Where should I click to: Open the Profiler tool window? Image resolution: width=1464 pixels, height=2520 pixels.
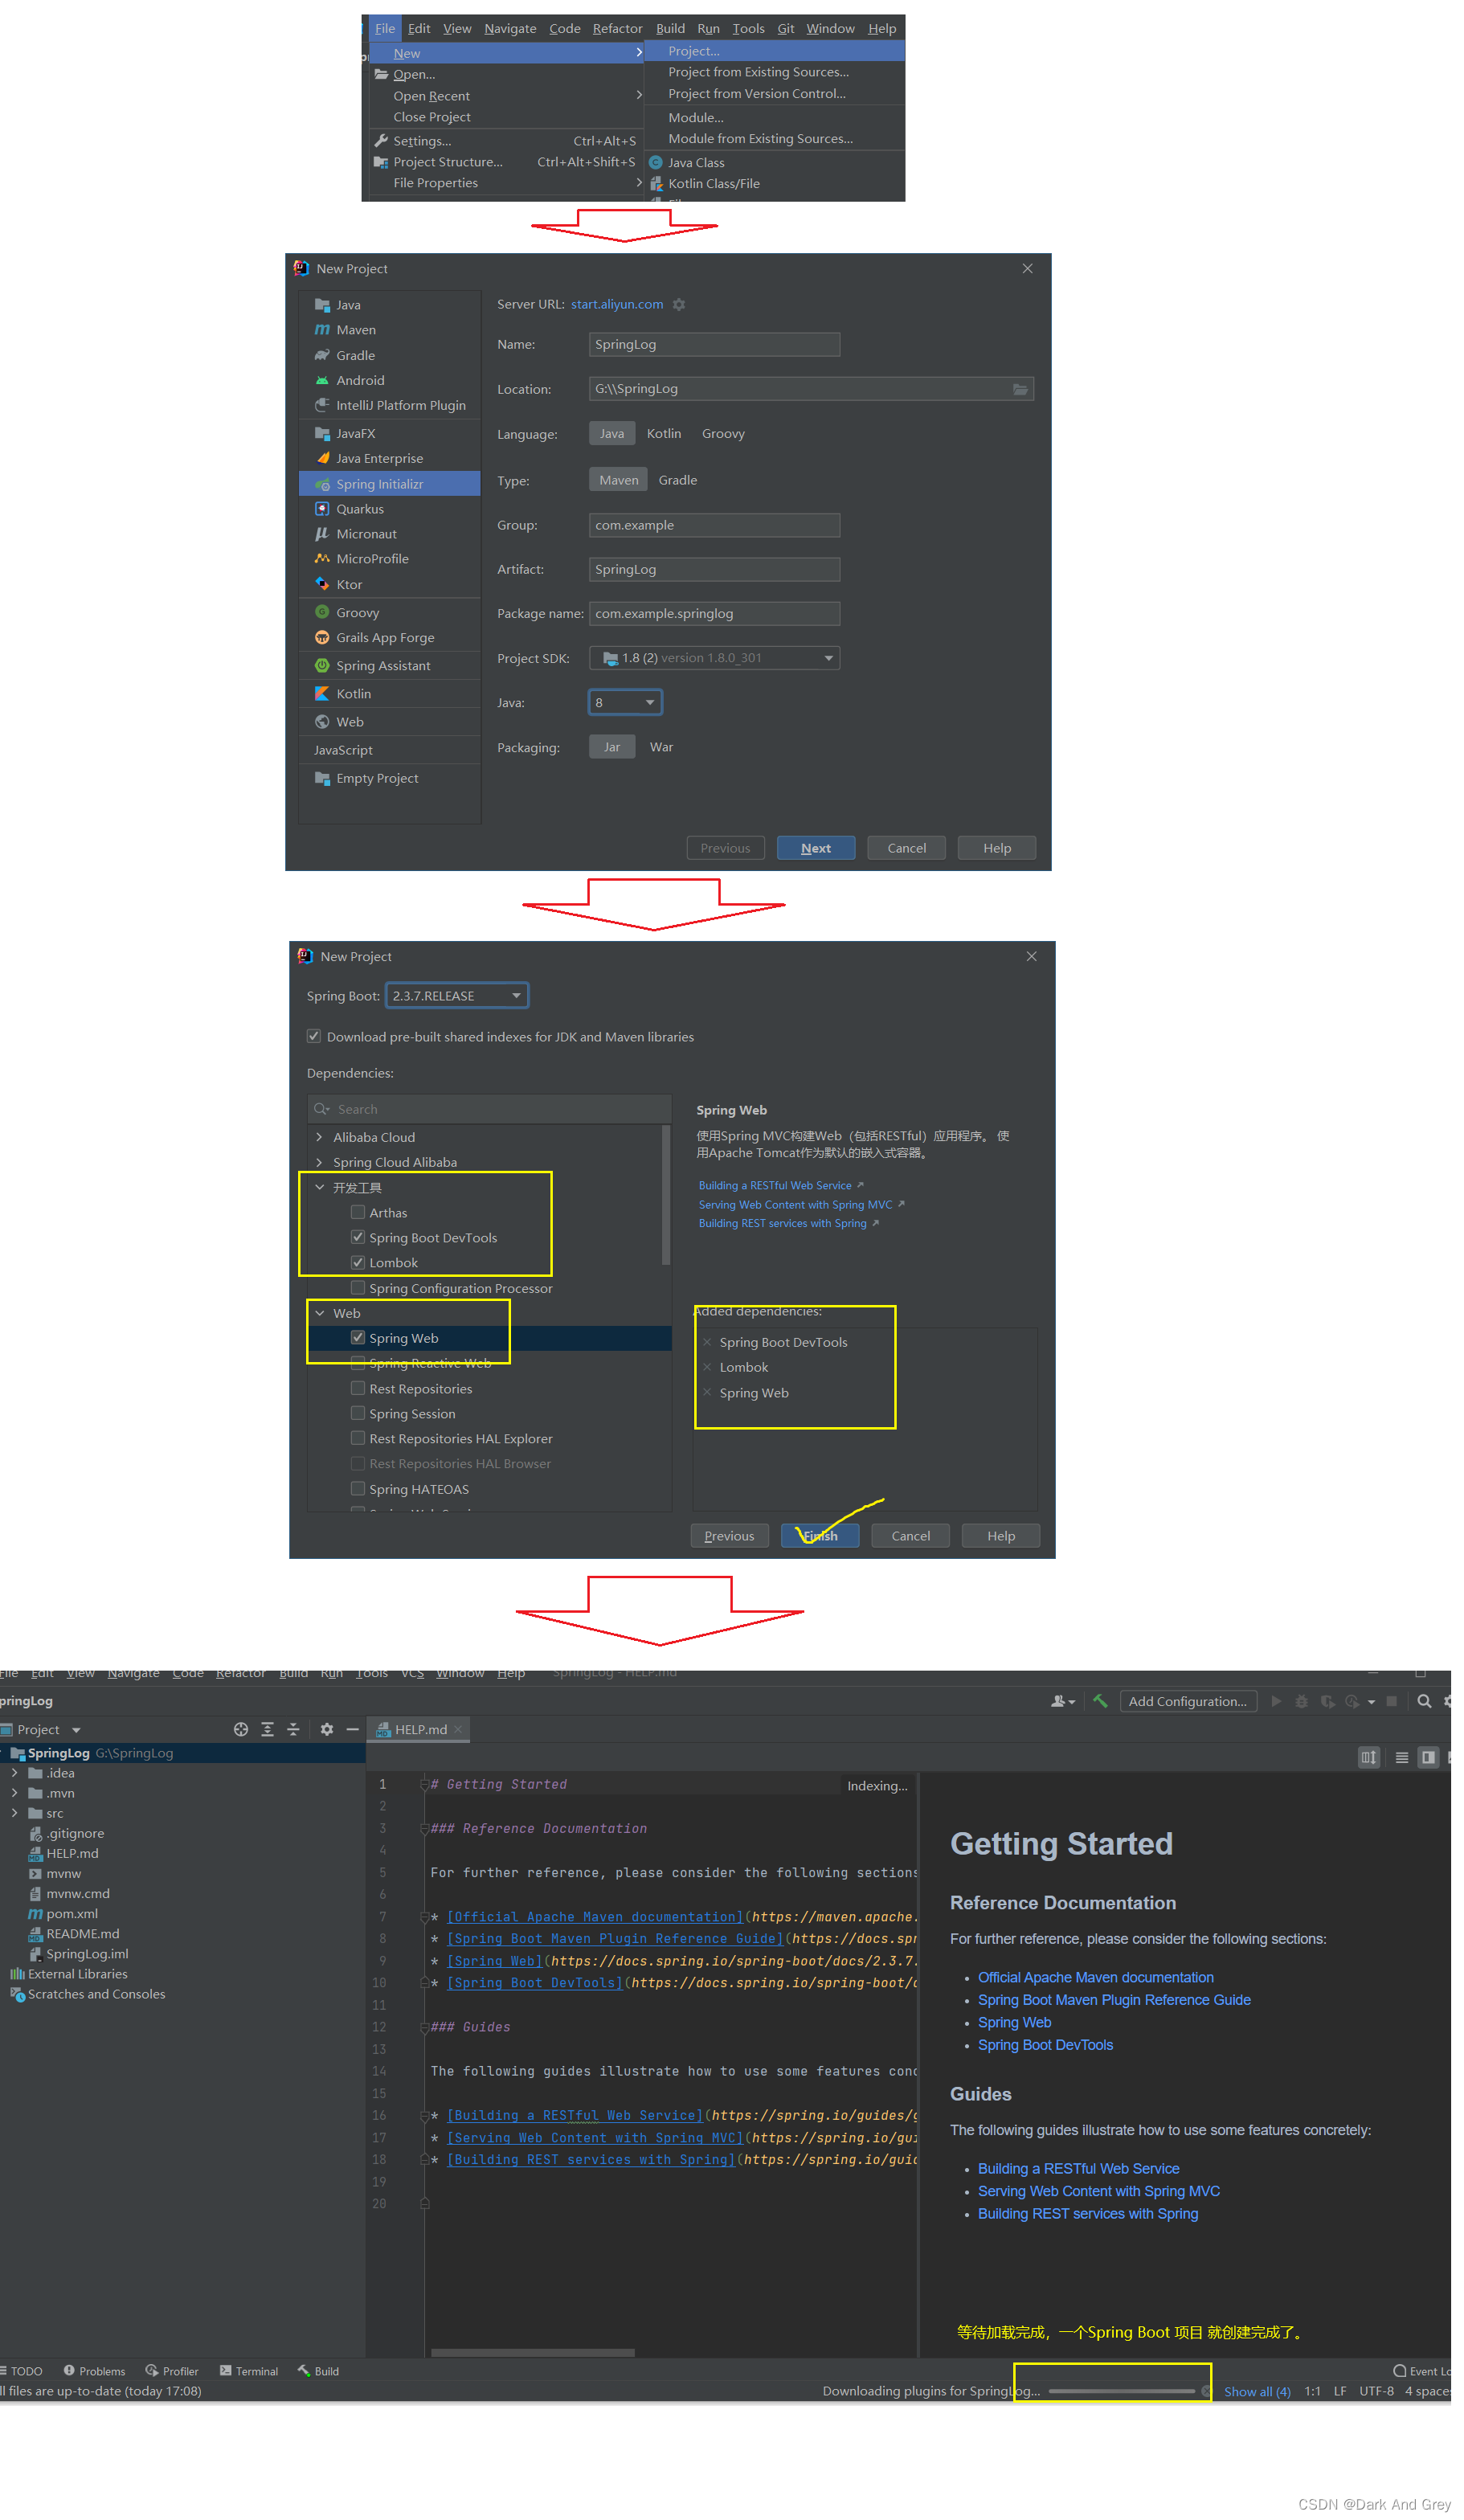pyautogui.click(x=172, y=2371)
